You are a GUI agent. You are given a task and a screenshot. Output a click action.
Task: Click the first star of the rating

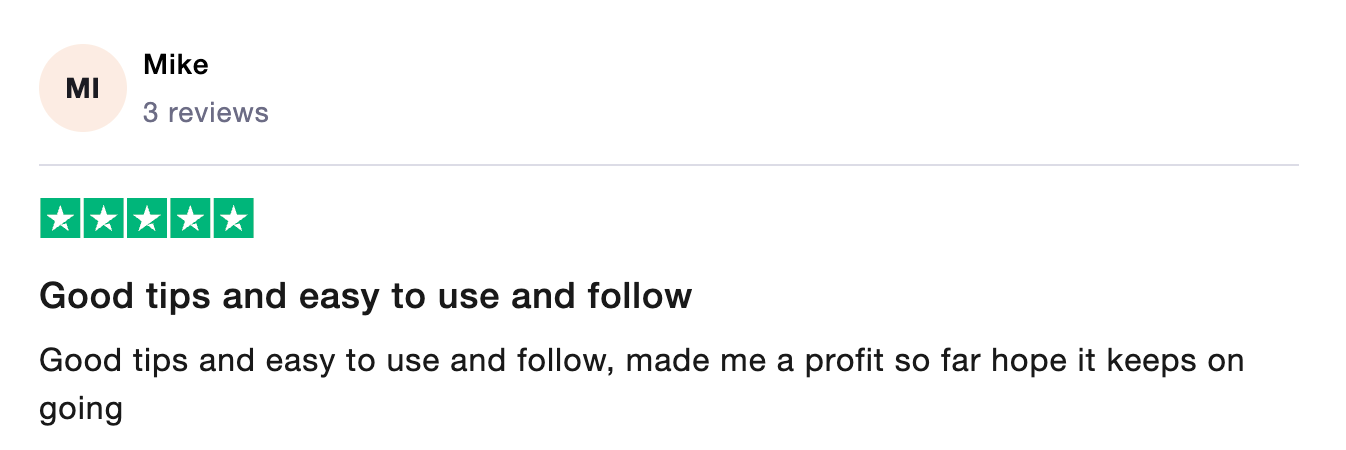coord(60,219)
